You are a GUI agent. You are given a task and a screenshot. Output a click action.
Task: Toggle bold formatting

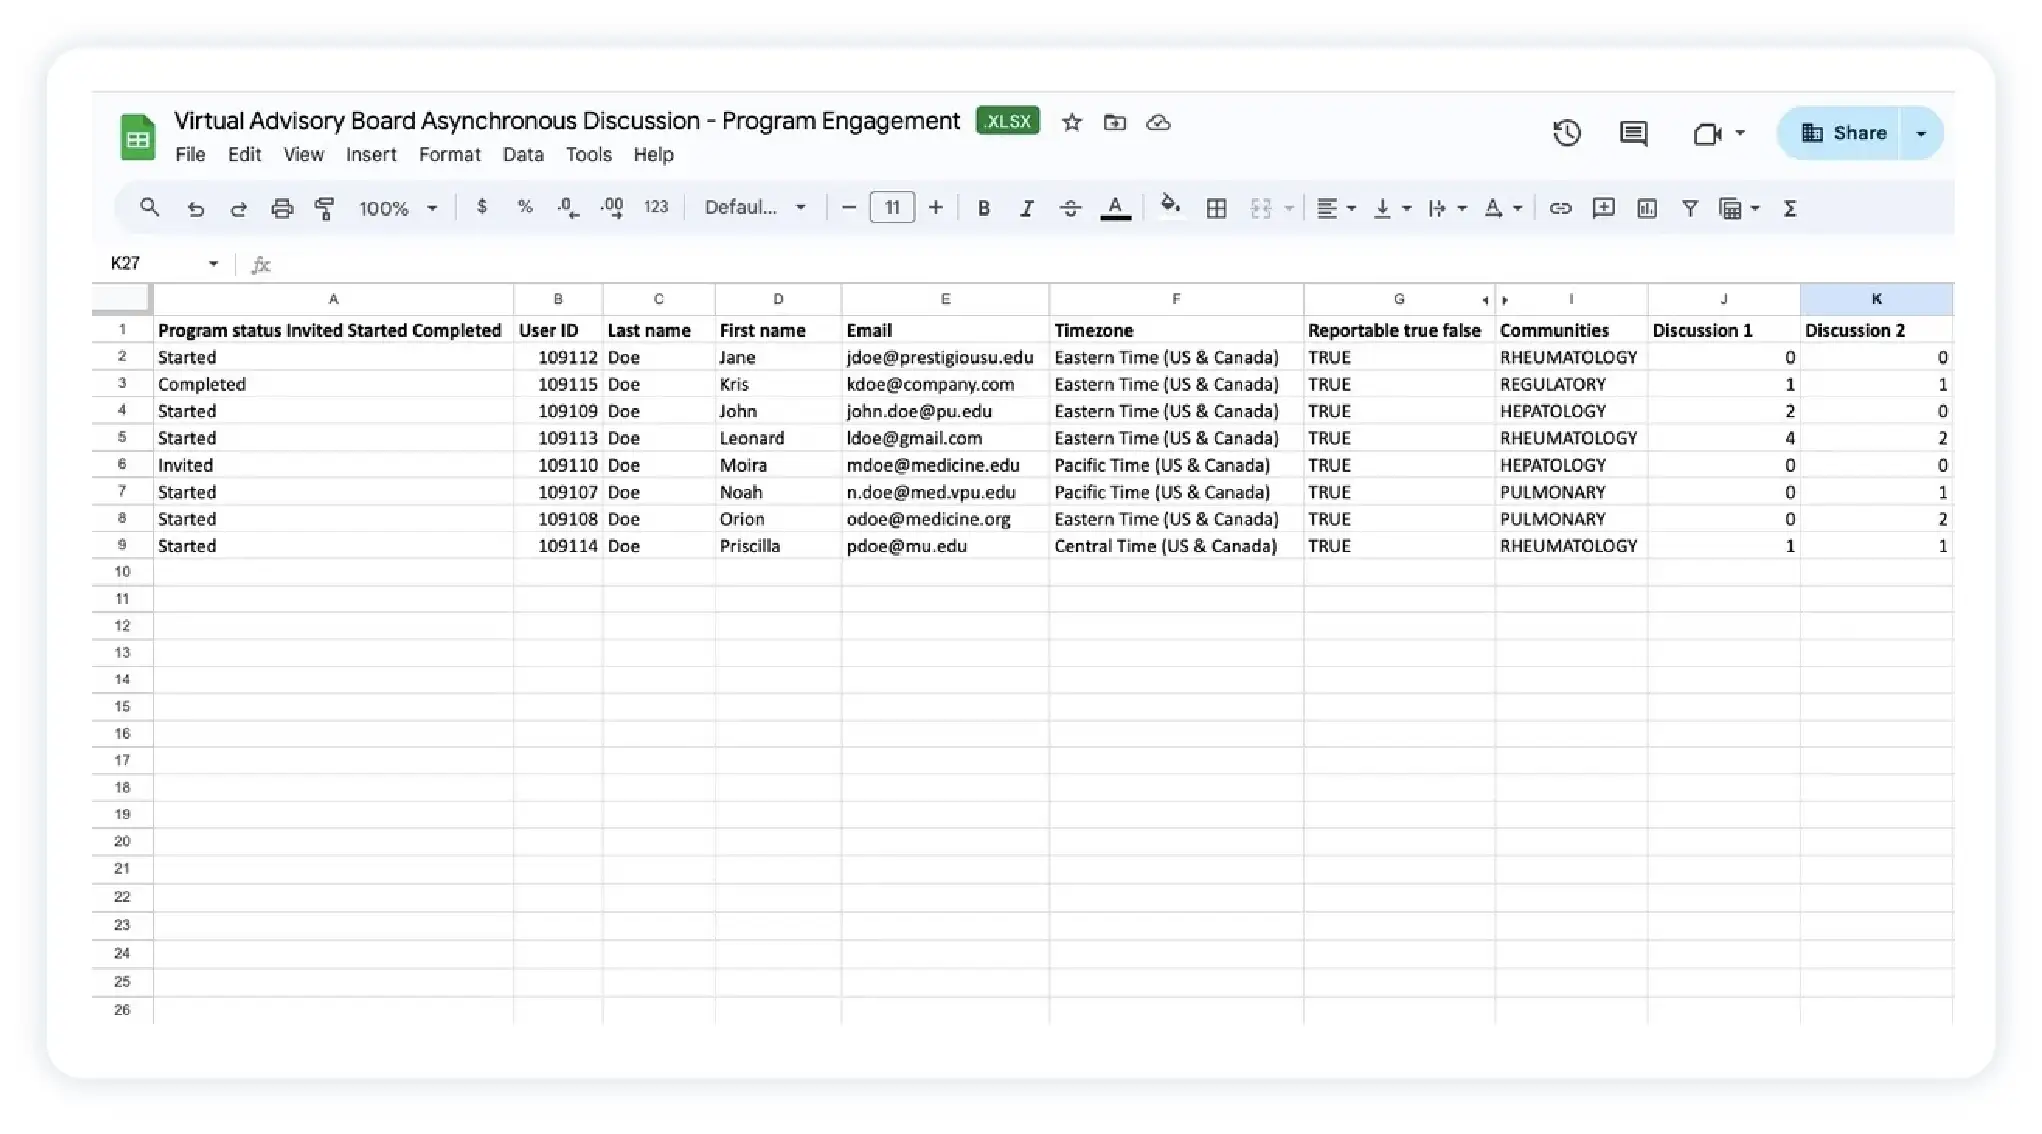pos(983,208)
